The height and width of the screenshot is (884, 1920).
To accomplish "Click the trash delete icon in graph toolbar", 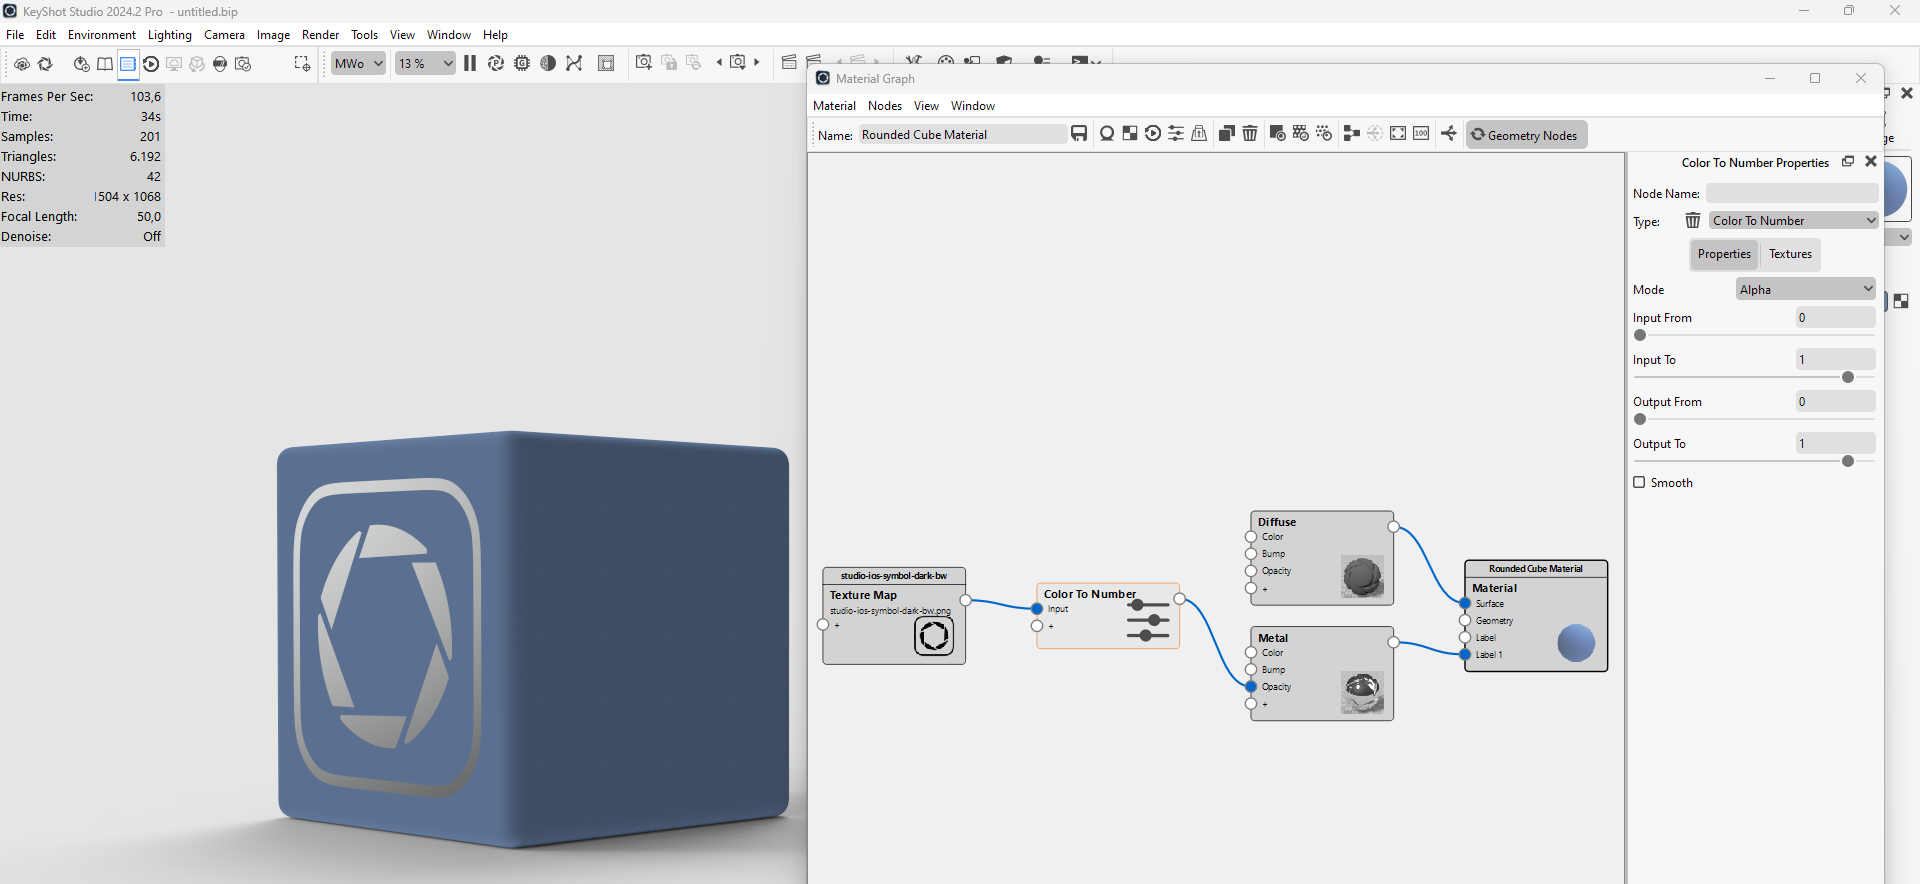I will (1250, 134).
